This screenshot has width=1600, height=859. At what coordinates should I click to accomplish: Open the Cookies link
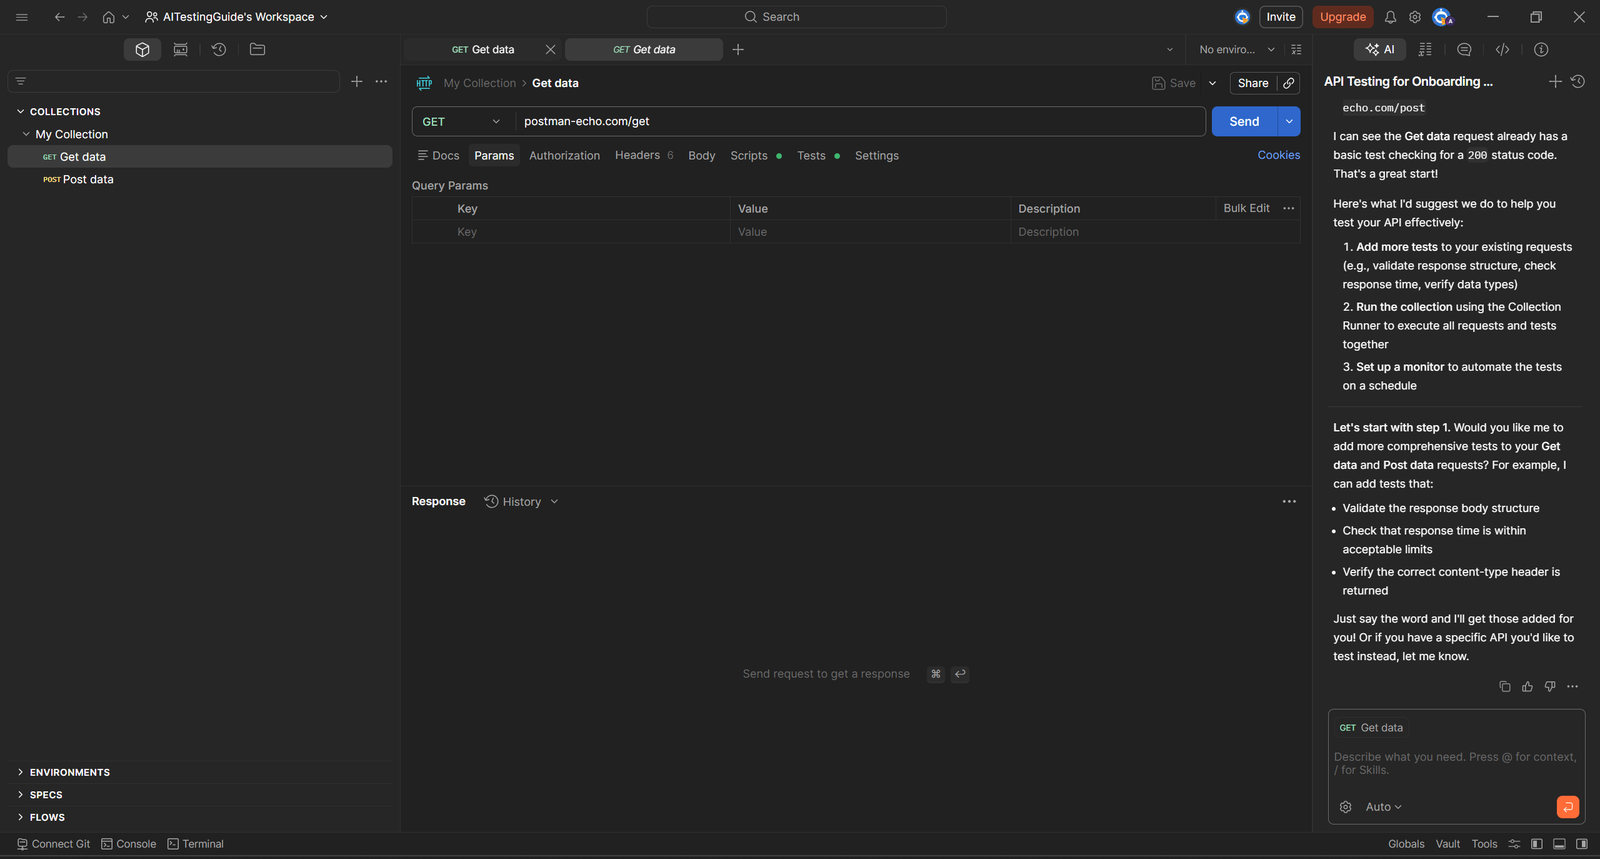click(x=1278, y=155)
